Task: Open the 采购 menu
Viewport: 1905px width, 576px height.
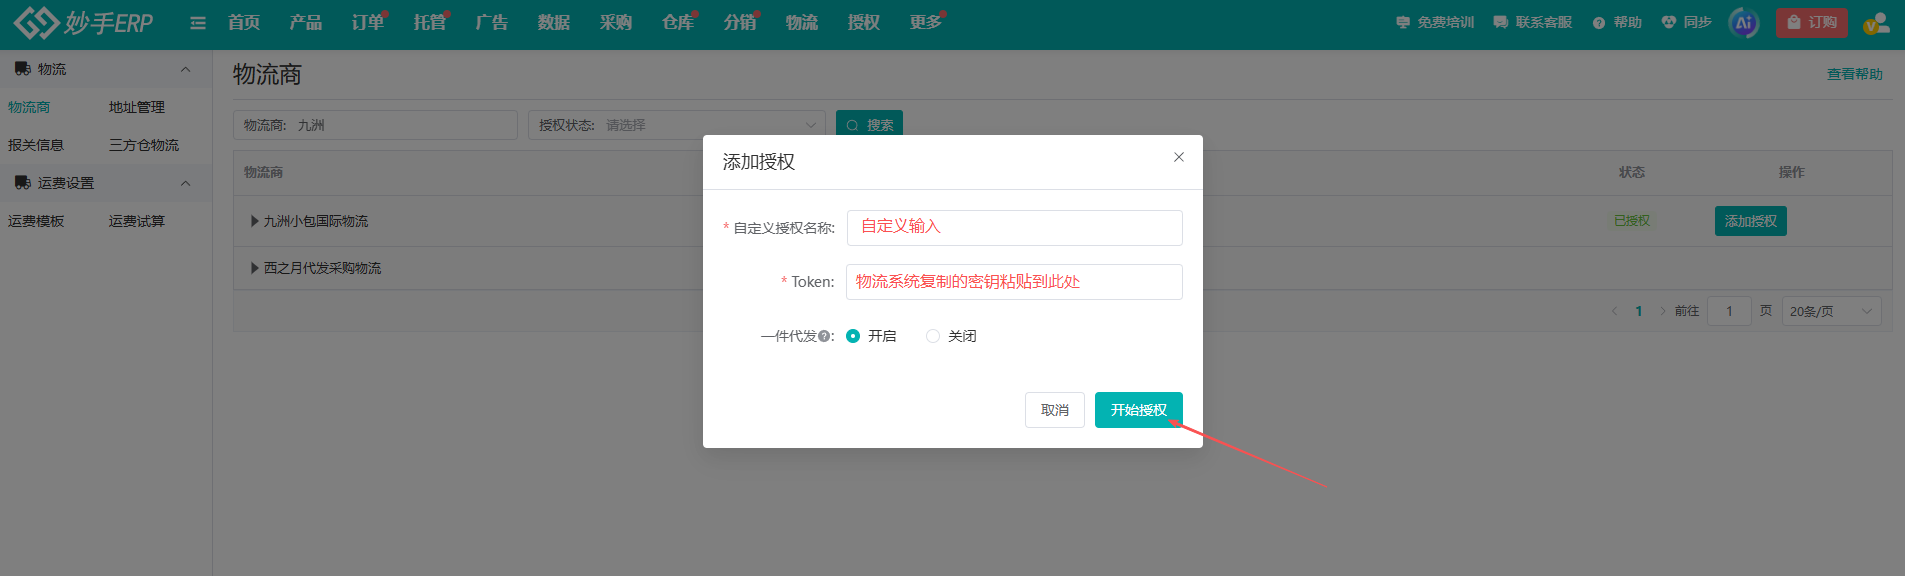Action: [616, 22]
